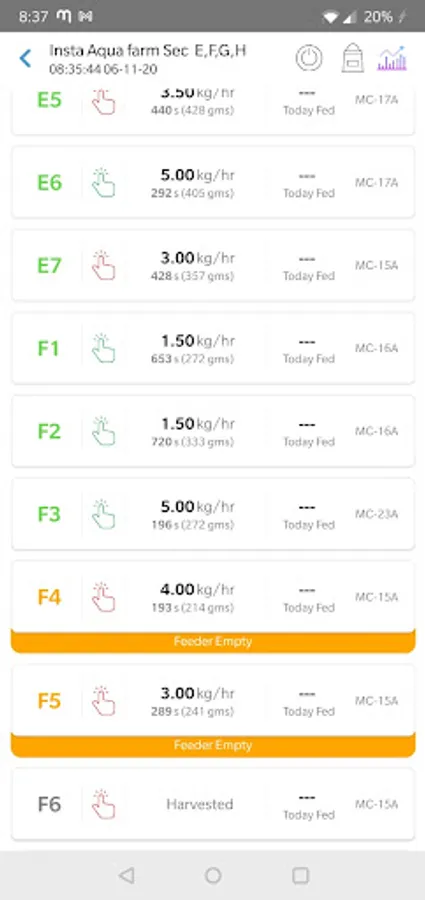
Task: Tap the power button icon in header
Action: (x=309, y=59)
